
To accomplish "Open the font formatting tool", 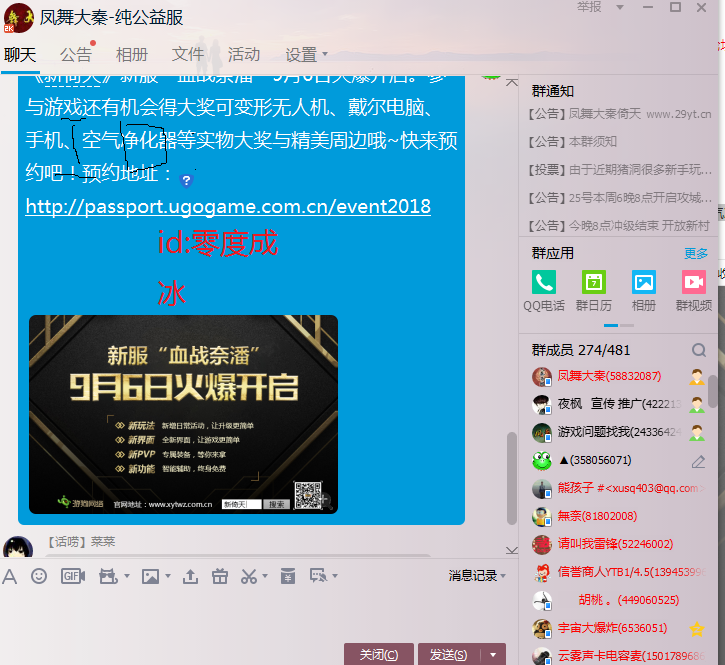I will coord(10,576).
